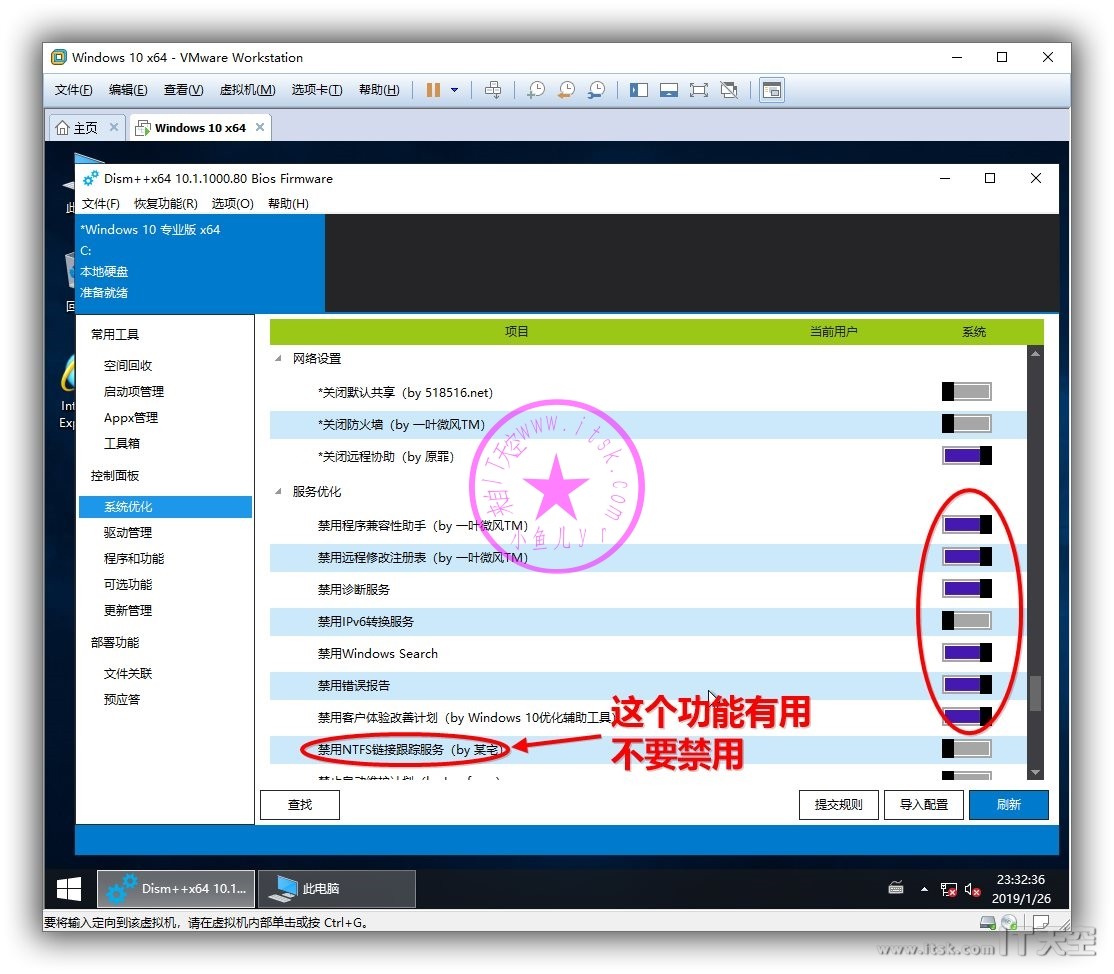Select the Windows 10 专业版 x64 image tile
1114x974 pixels.
point(200,263)
